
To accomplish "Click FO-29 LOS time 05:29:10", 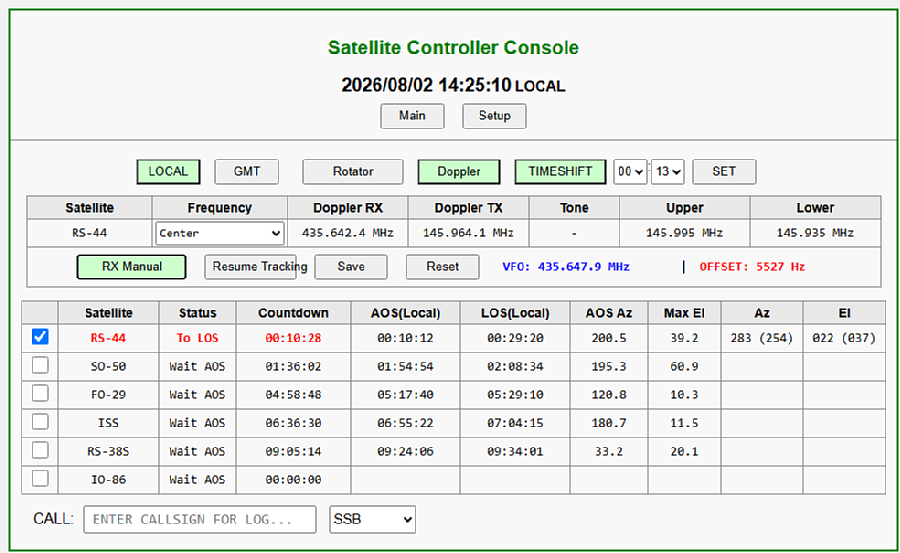I will click(515, 395).
